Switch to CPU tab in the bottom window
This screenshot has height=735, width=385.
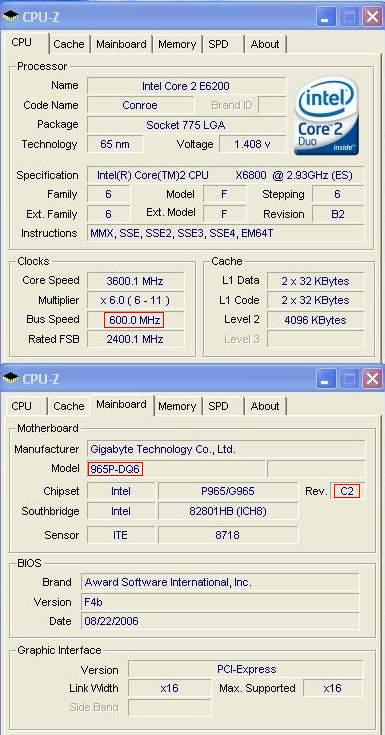click(x=22, y=406)
